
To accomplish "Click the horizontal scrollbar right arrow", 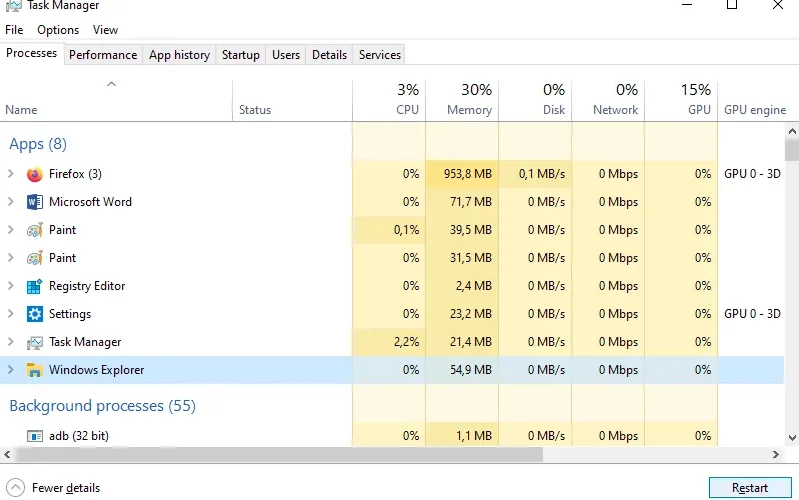I will click(x=776, y=454).
